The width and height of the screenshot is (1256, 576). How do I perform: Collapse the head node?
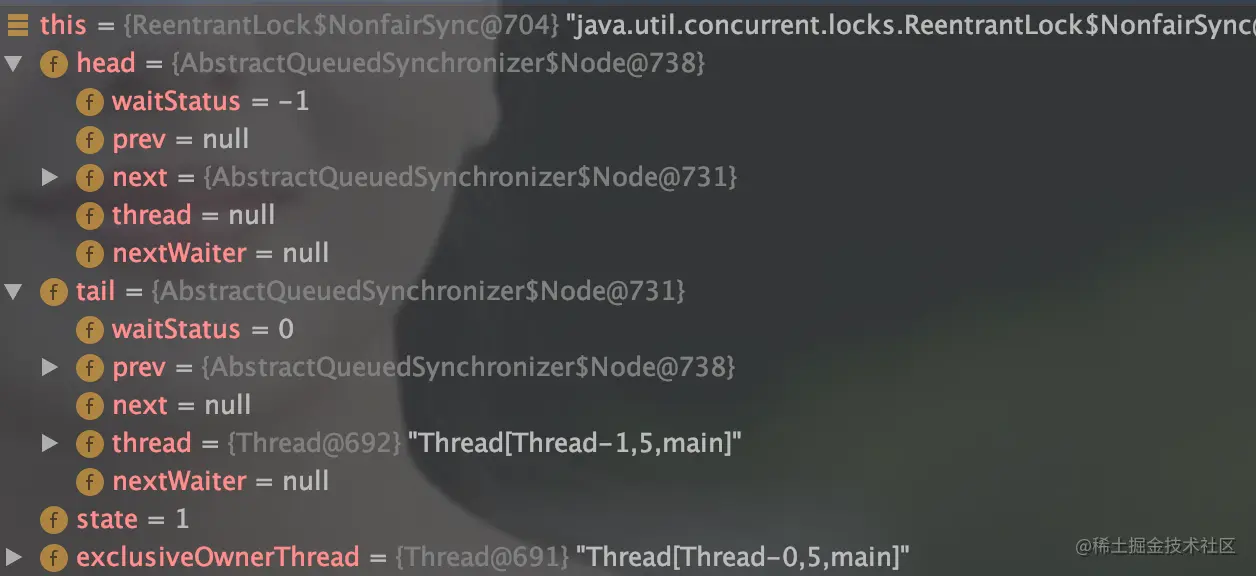click(13, 64)
